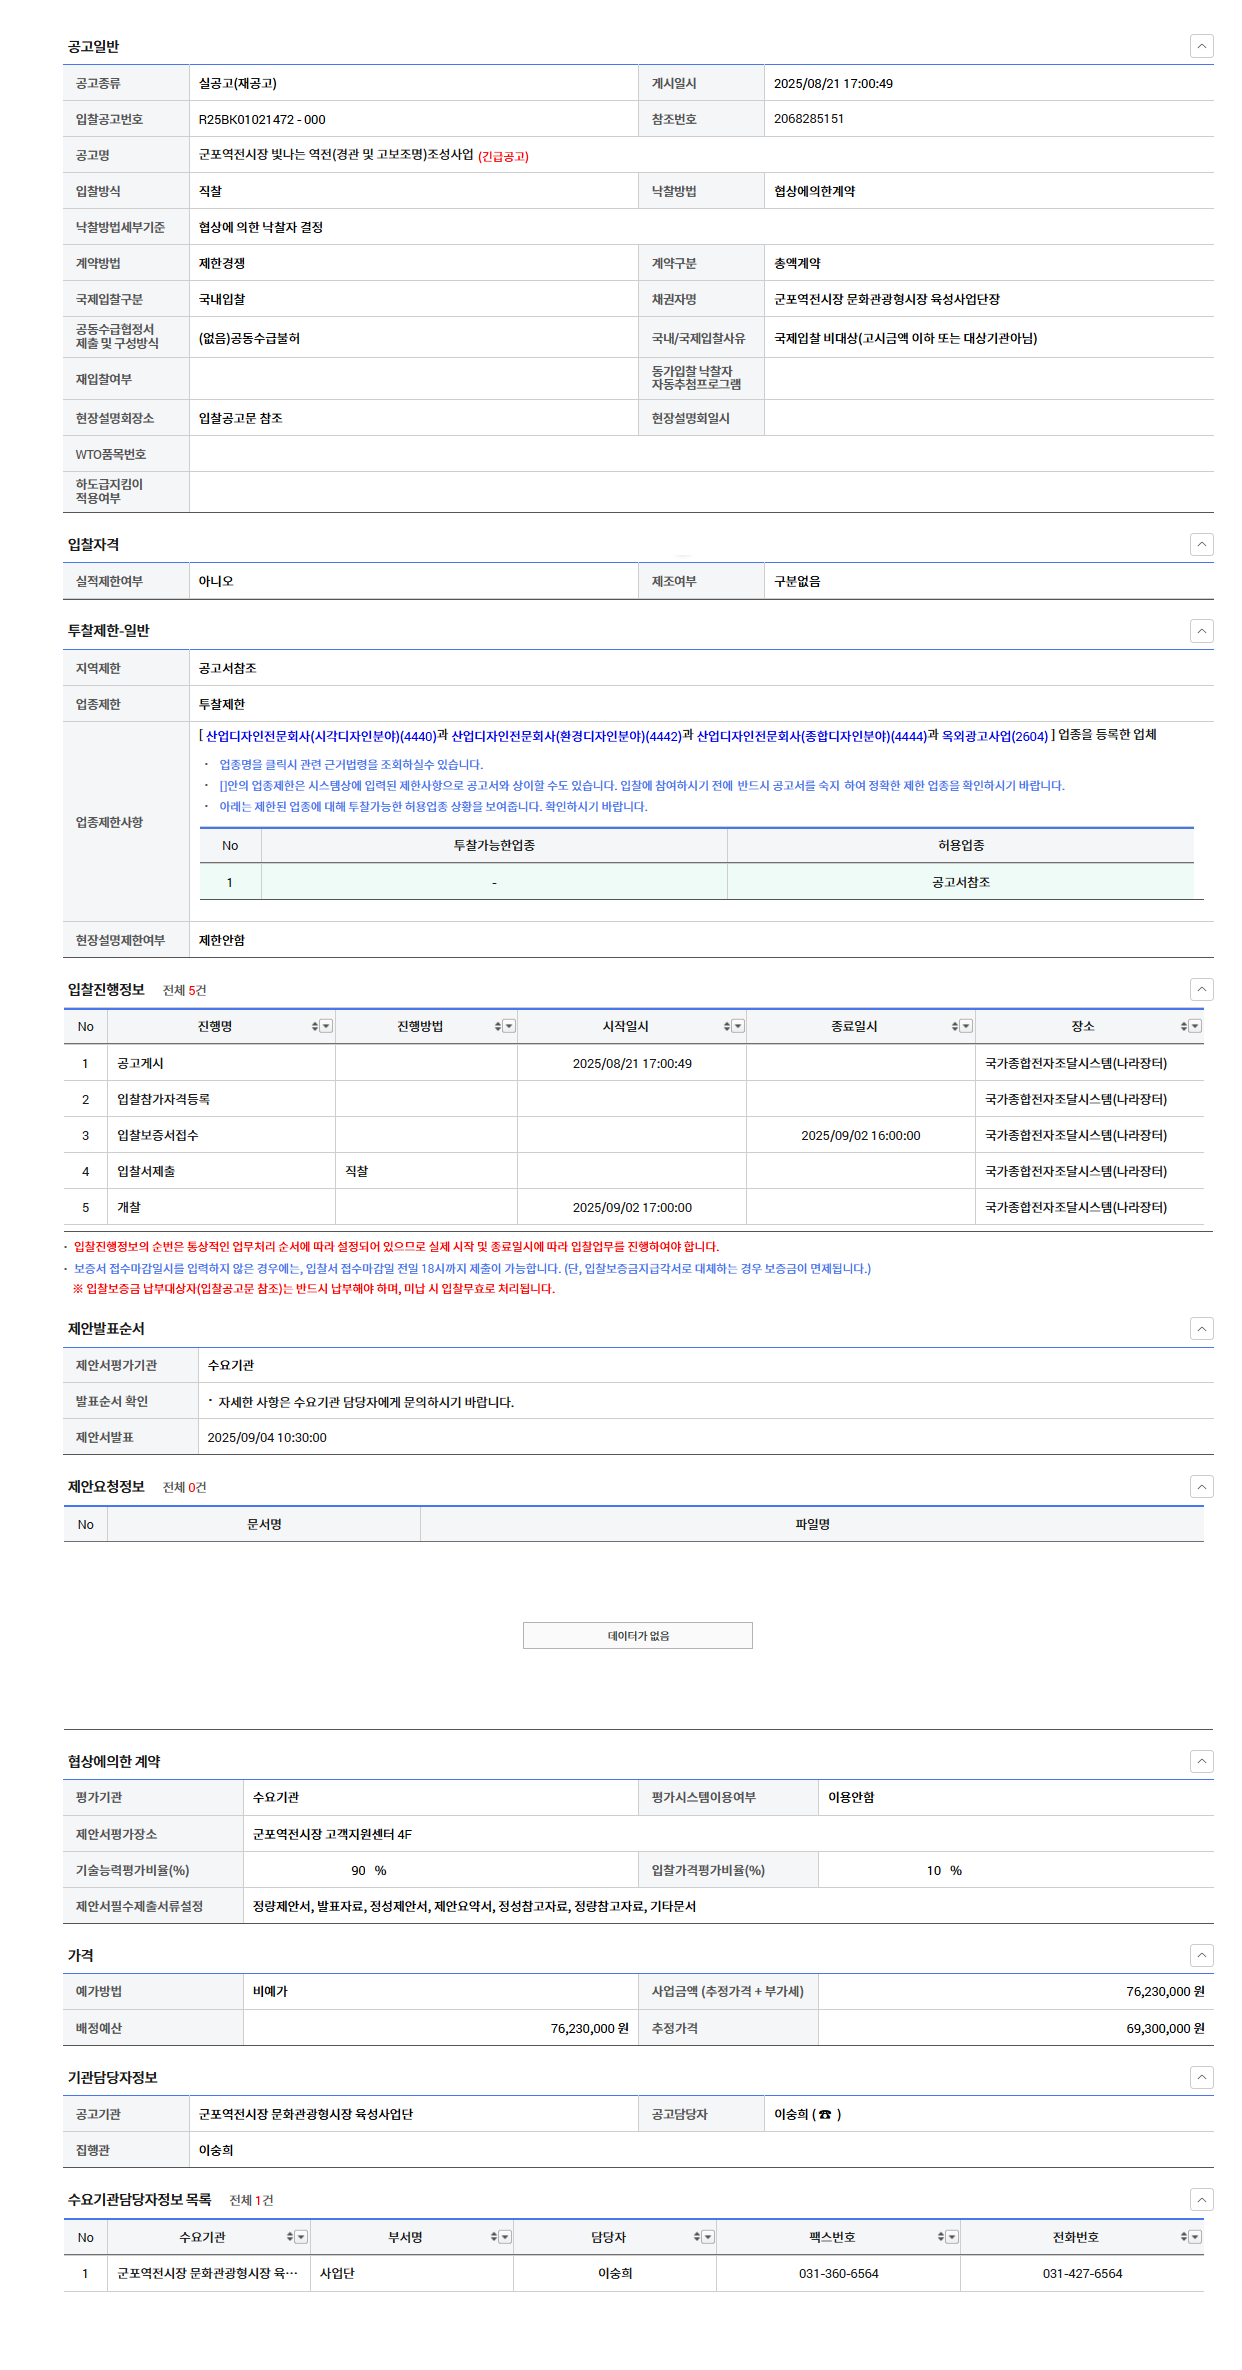The image size is (1242, 2370).
Task: Open the 산업디자인전문회사(종합디자인분야)(4444) link
Action: point(812,736)
